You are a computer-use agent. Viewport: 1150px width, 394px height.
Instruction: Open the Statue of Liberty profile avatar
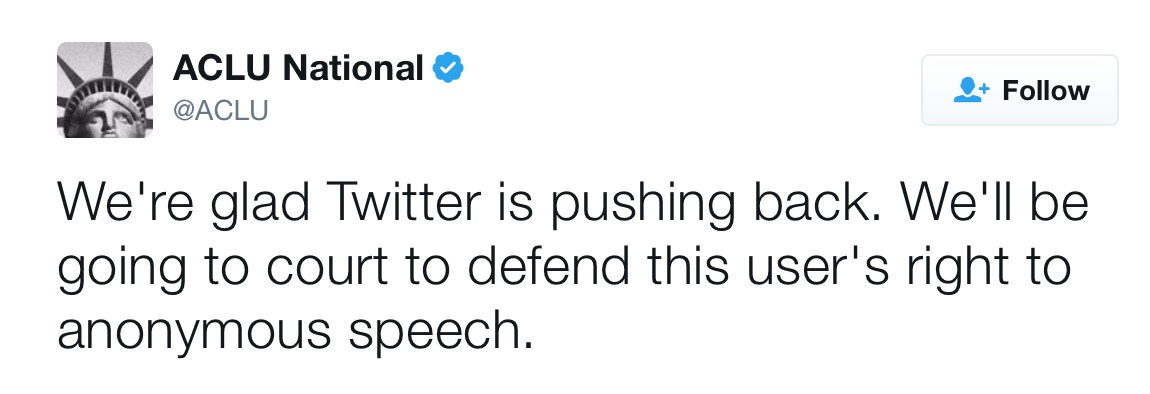click(x=105, y=90)
